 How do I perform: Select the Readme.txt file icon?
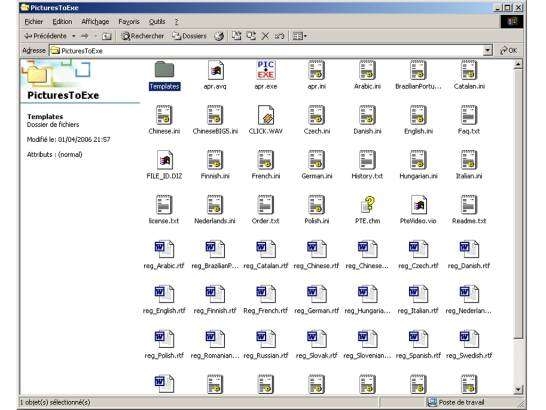(469, 204)
